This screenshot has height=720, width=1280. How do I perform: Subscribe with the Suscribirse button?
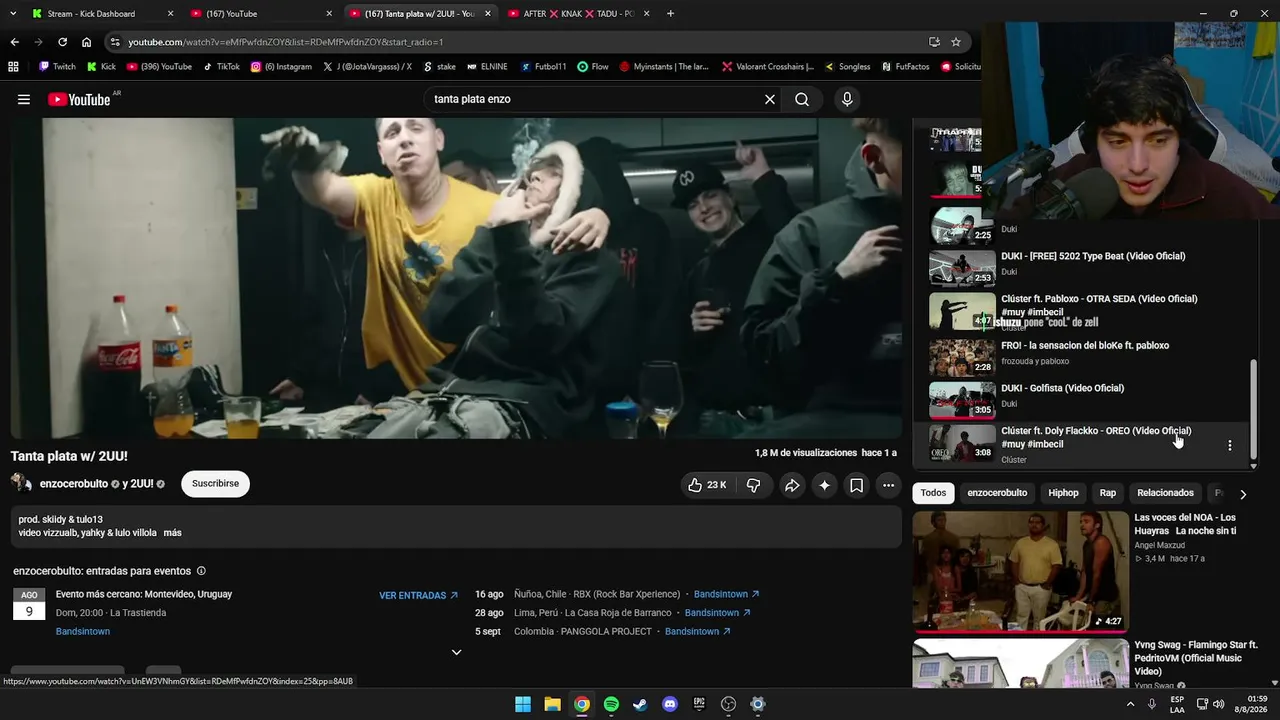coord(215,484)
